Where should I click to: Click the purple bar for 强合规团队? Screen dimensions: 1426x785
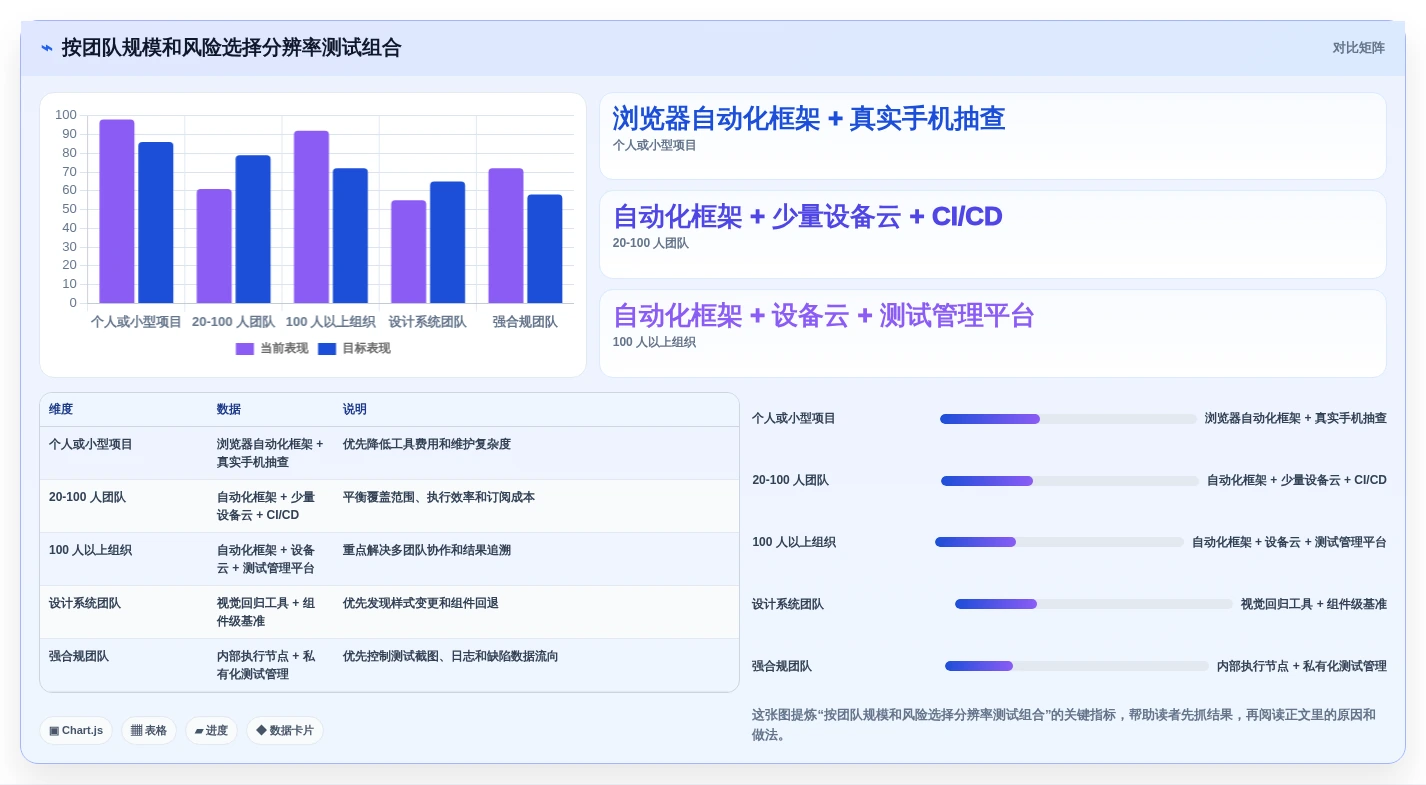click(506, 236)
